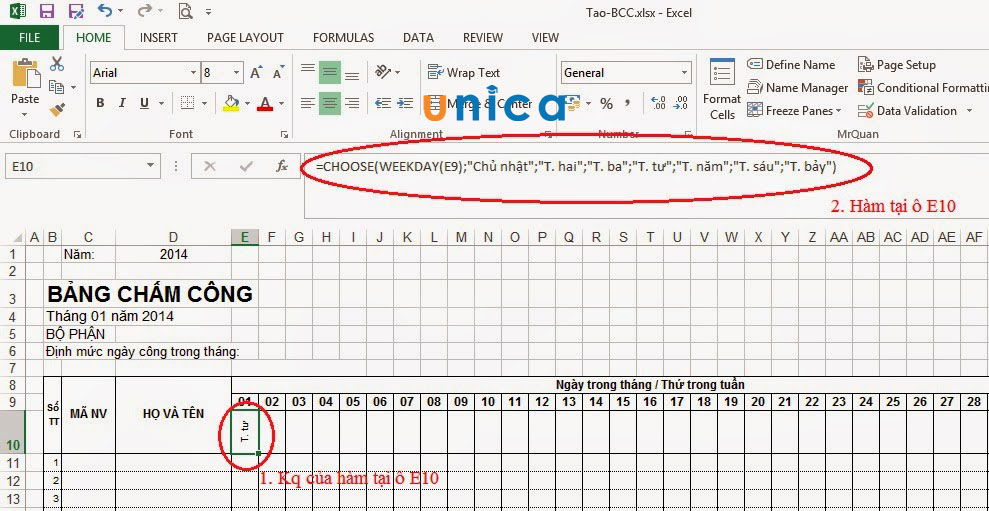Click the Save icon in quick access toolbar

46,11
